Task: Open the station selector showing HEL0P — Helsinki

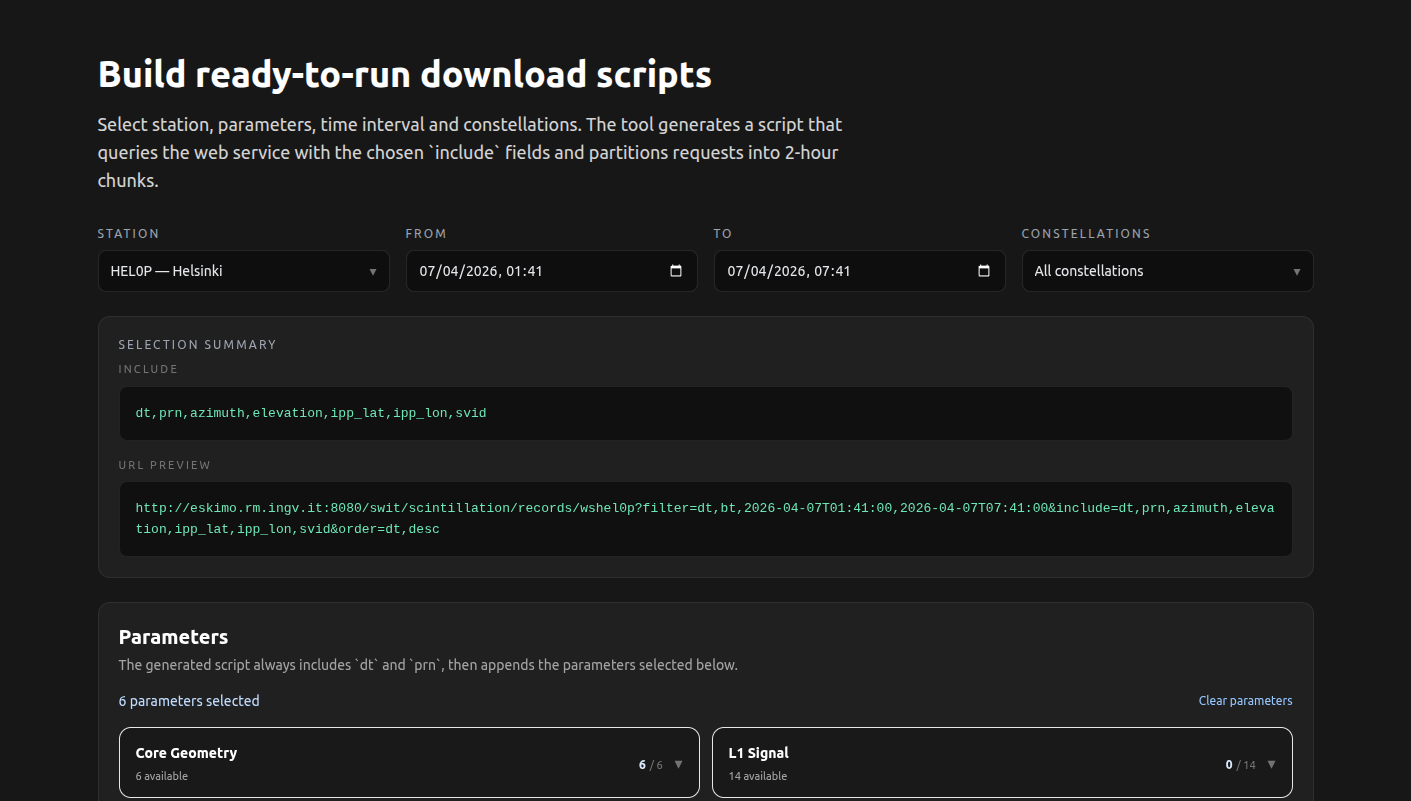Action: [x=230, y=271]
